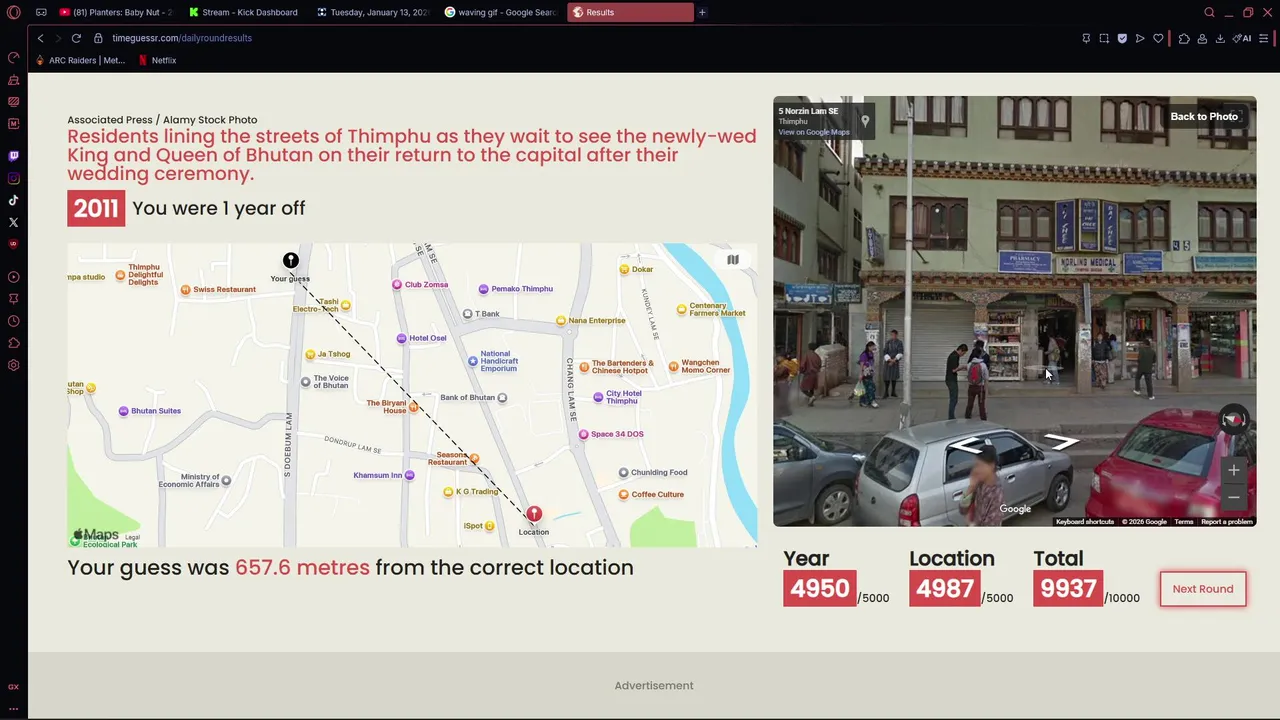1280x720 pixels.
Task: Click Back to Photo button
Action: (x=1204, y=117)
